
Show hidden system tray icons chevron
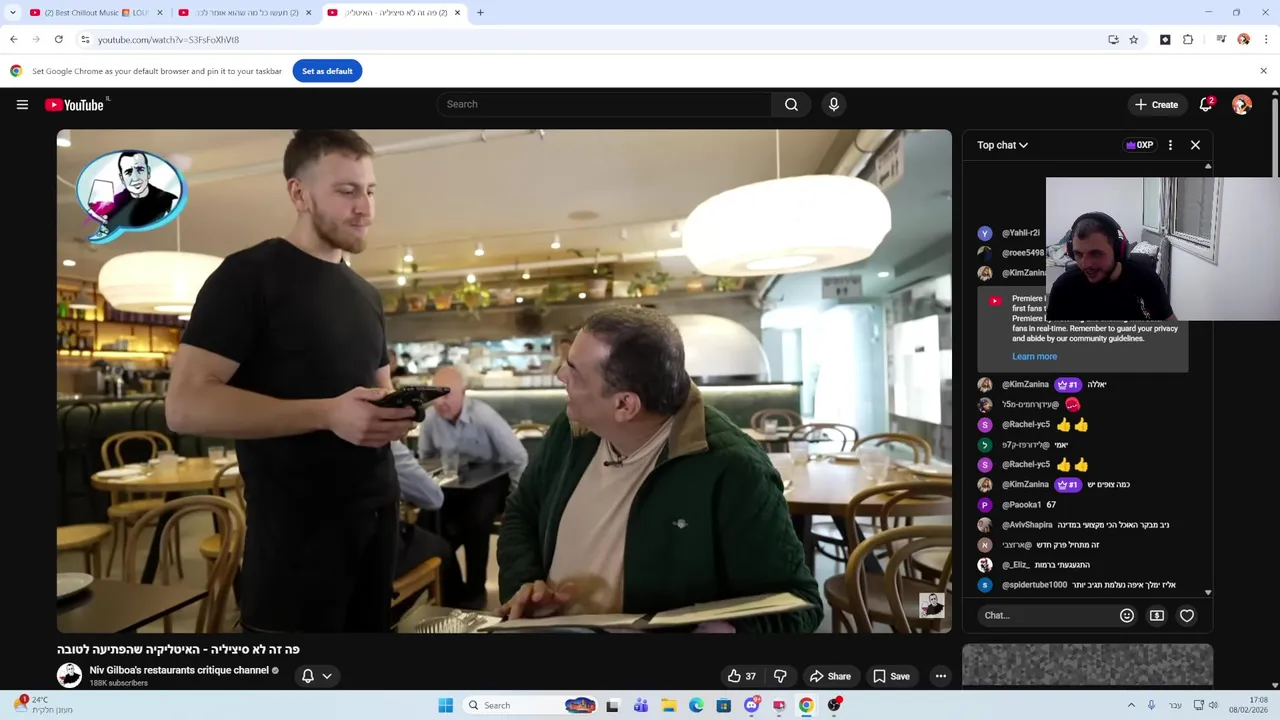(x=1131, y=705)
